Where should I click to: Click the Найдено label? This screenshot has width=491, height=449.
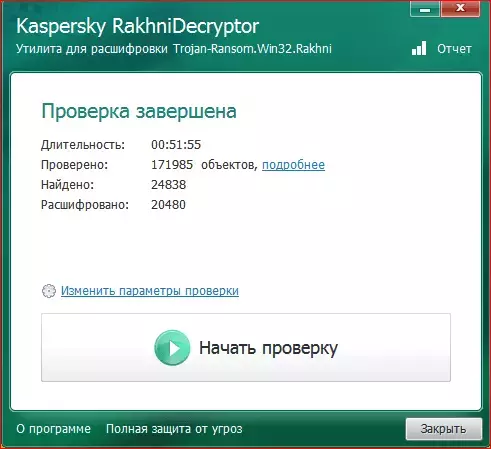coord(68,185)
